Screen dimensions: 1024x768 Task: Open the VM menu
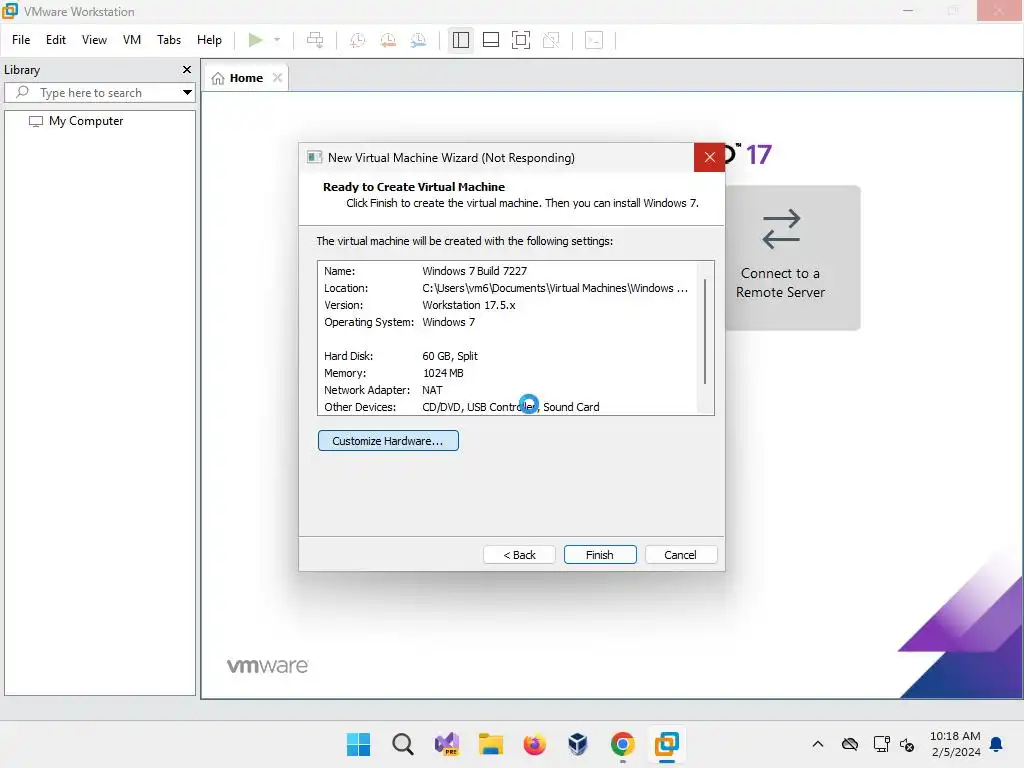[132, 40]
